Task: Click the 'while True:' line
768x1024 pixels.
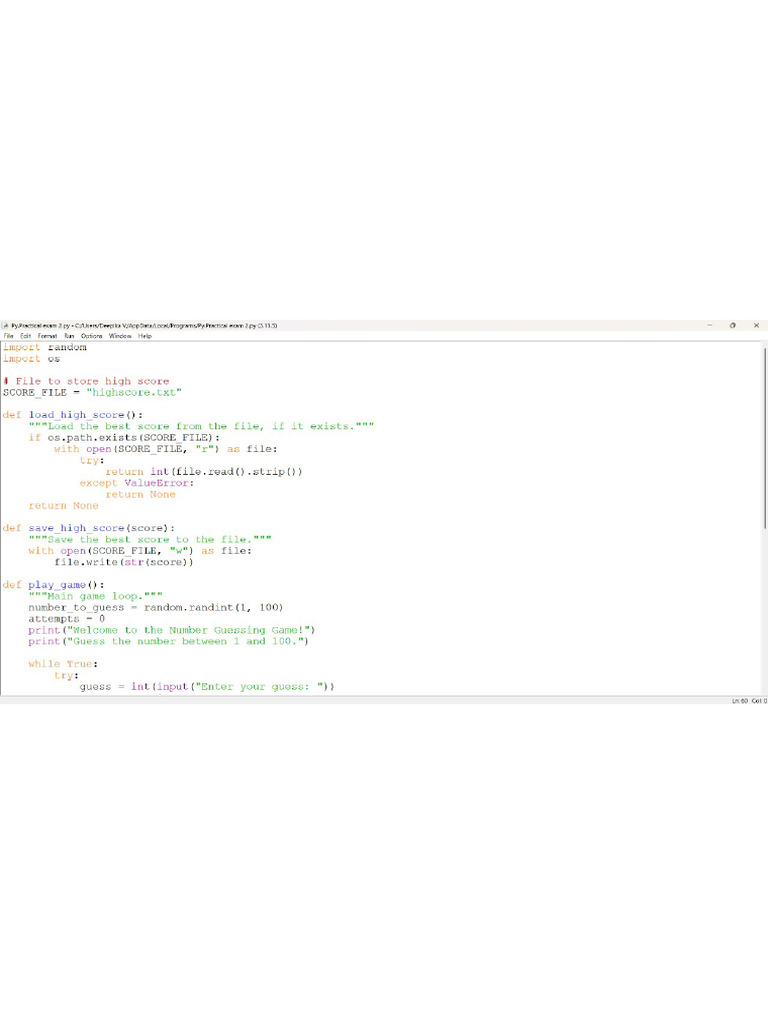Action: 63,664
